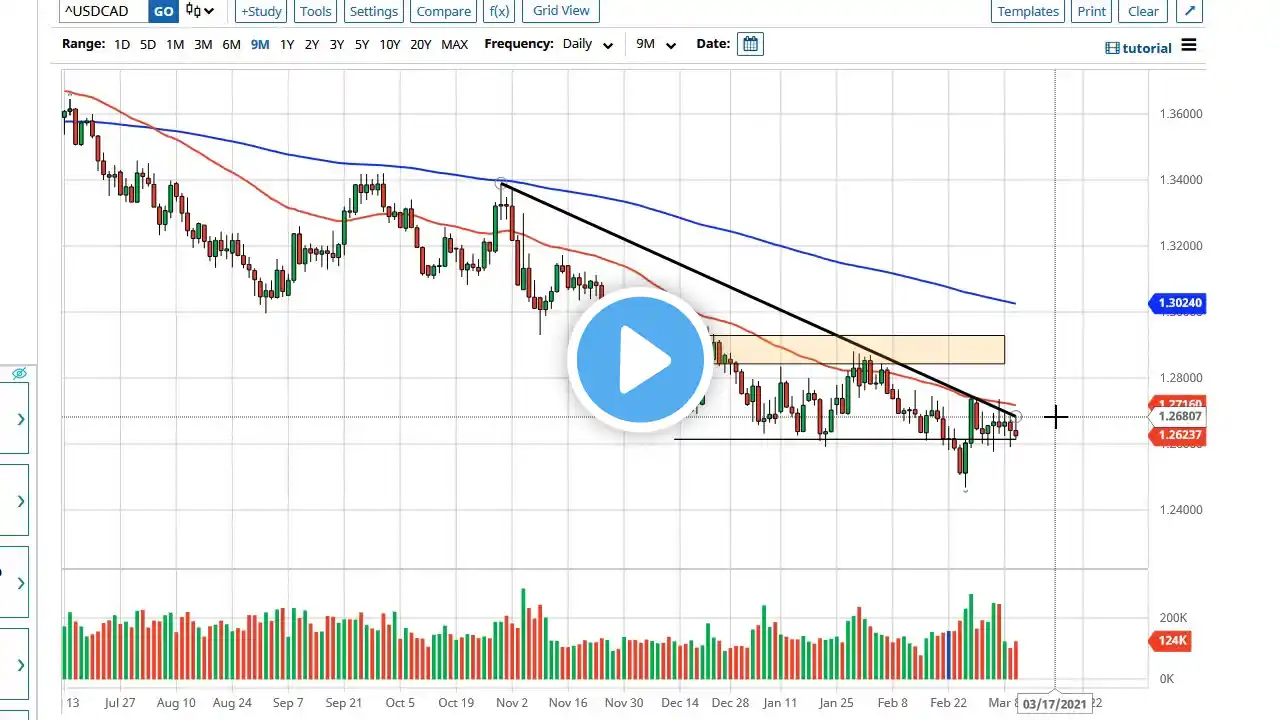The image size is (1280, 720).
Task: Clear the chart using the Clear button
Action: 1143,11
